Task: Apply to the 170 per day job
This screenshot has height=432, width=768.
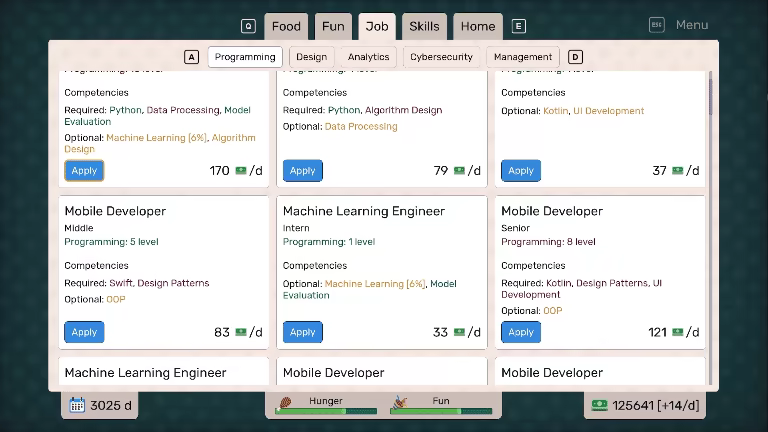Action: [84, 170]
